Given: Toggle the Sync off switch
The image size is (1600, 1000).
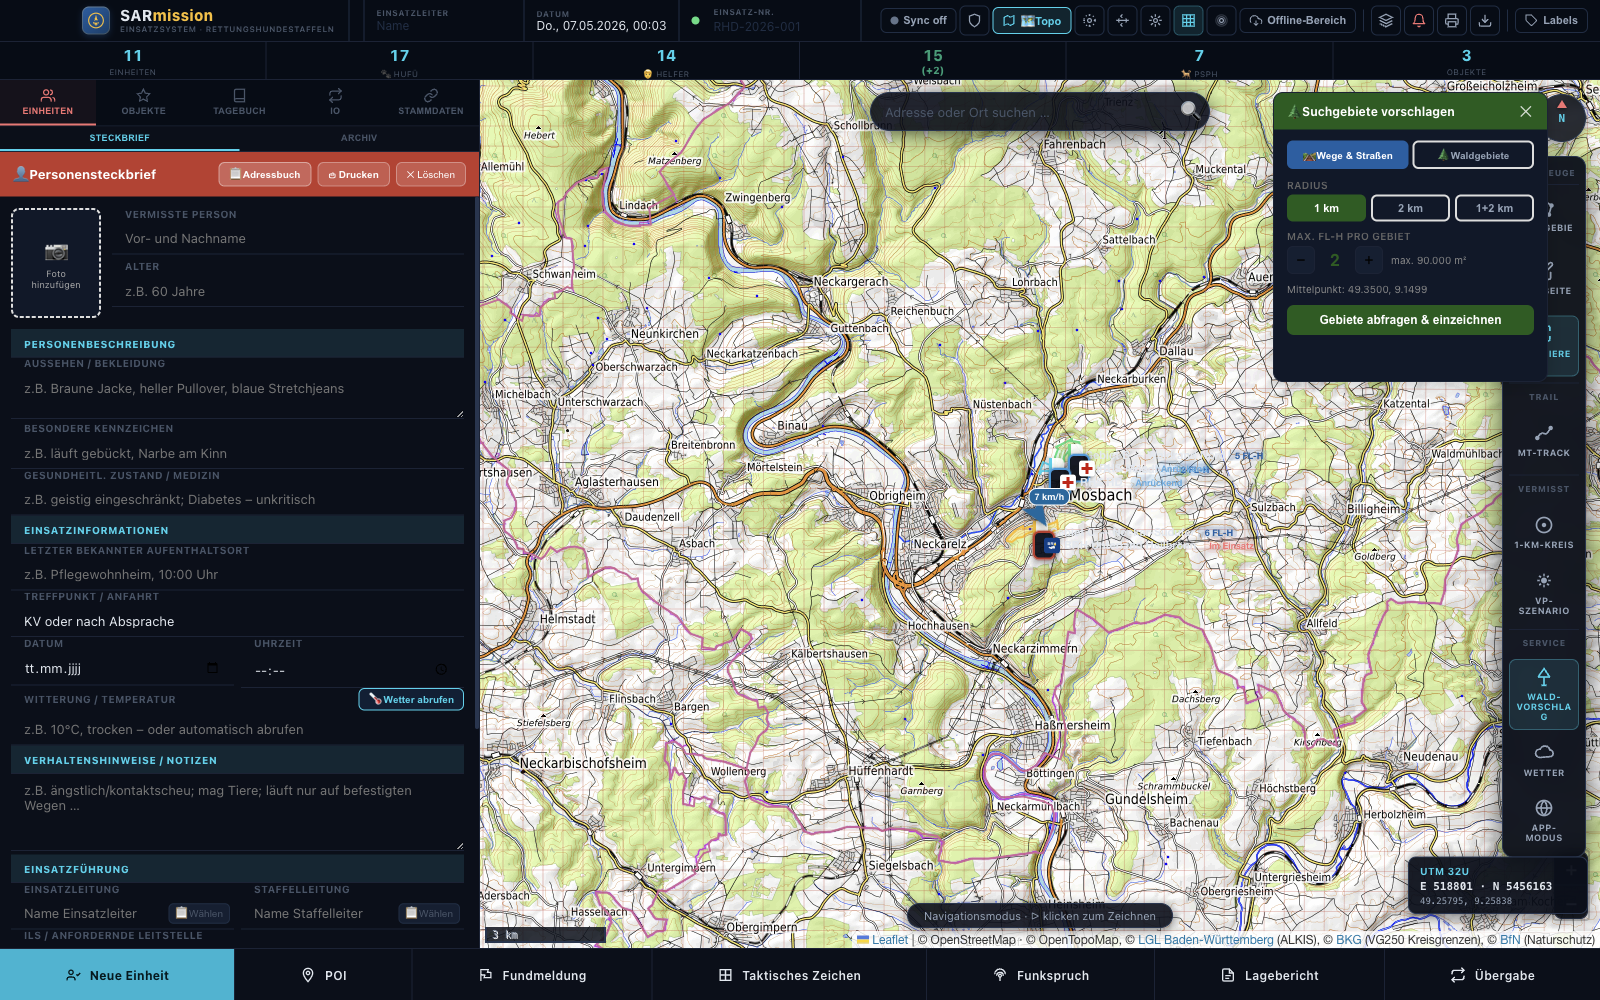Looking at the screenshot, I should point(918,20).
